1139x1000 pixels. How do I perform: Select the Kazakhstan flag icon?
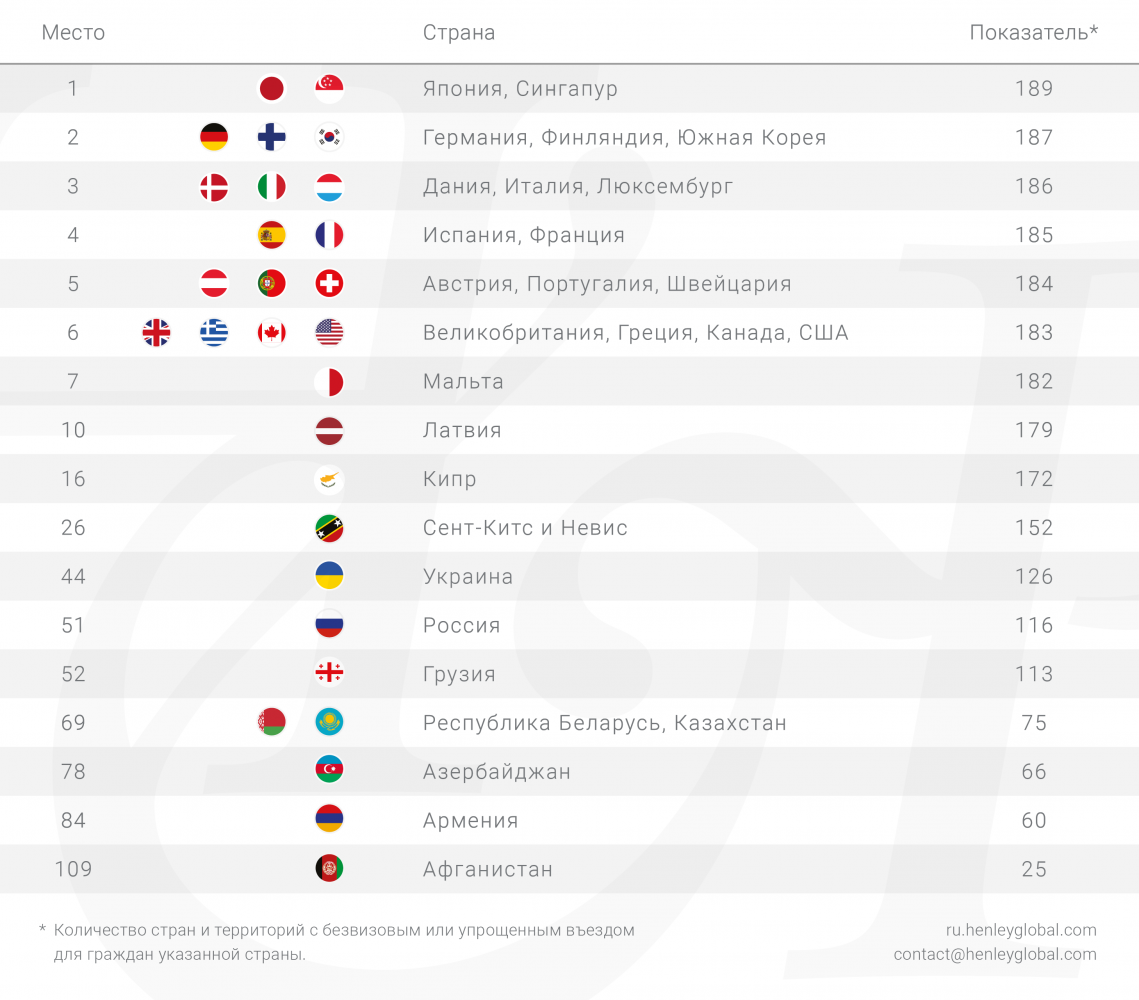coord(329,722)
